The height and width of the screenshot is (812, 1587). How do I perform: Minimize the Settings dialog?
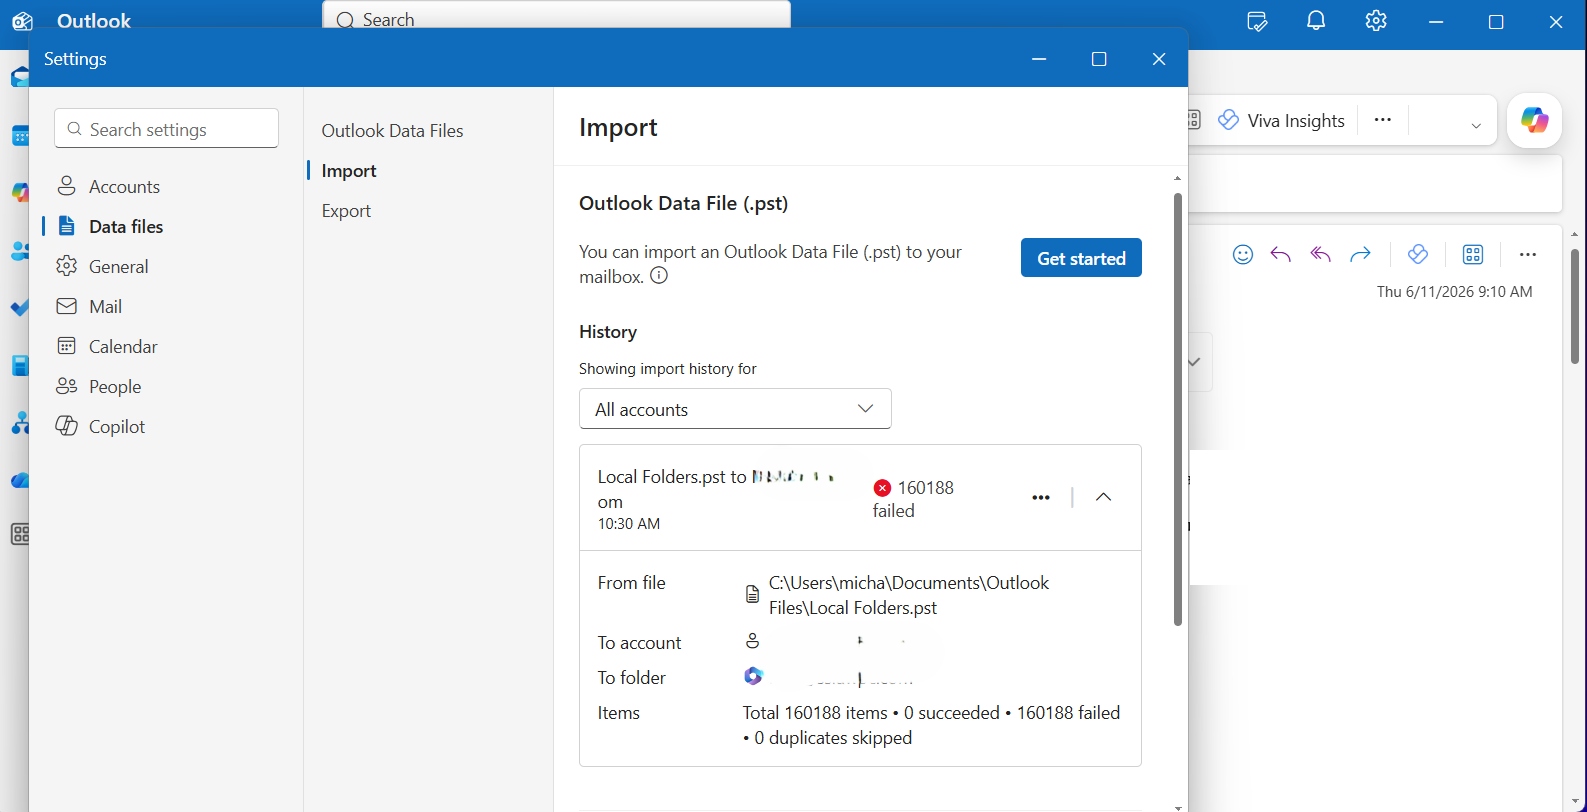[x=1039, y=59]
